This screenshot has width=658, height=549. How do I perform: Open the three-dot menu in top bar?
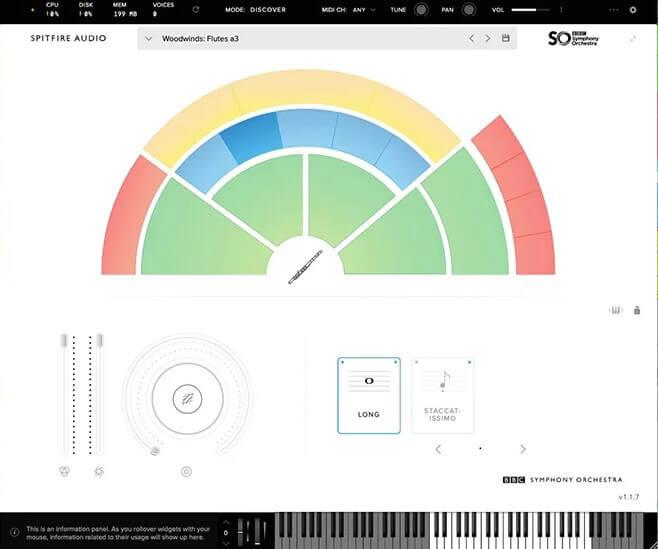pyautogui.click(x=609, y=10)
